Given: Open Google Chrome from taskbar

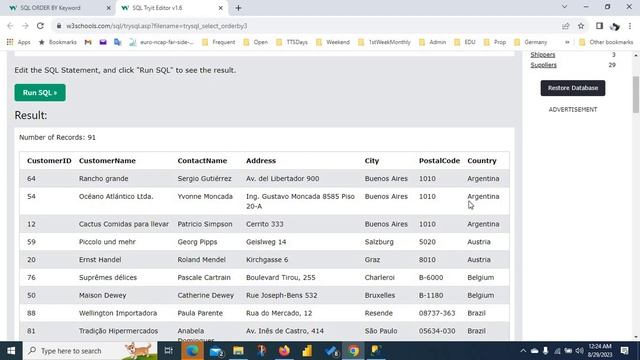Looking at the screenshot, I should (x=353, y=351).
